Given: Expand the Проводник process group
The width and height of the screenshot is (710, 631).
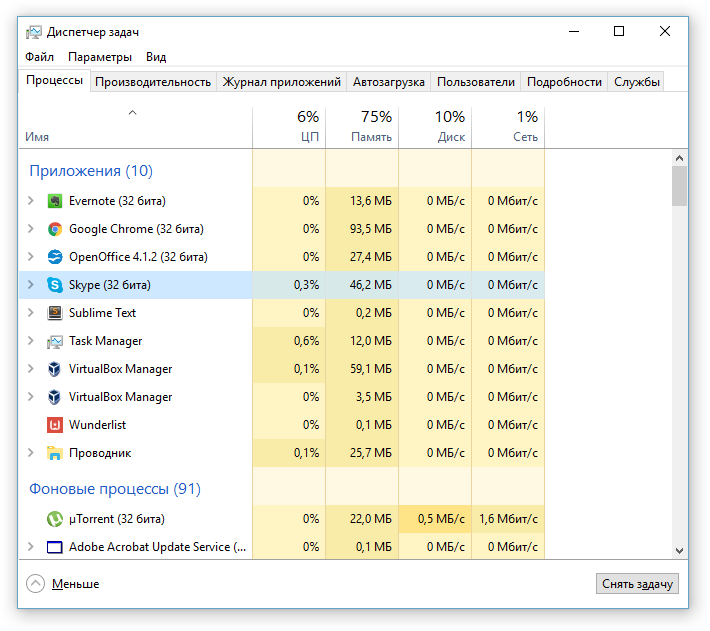Looking at the screenshot, I should (31, 453).
